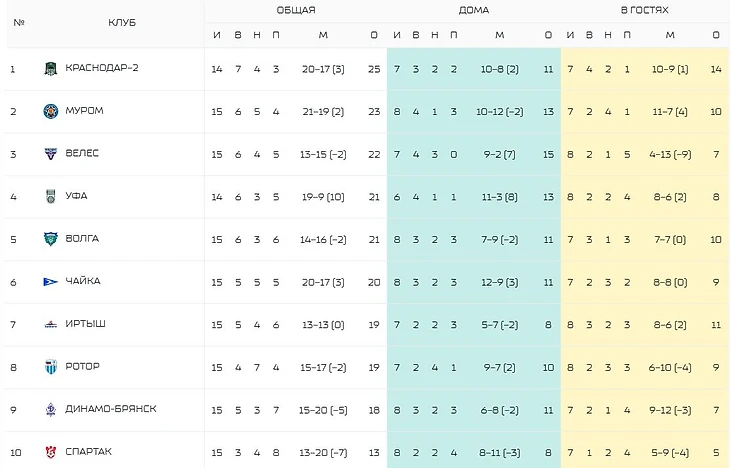
Task: Click the Уфа club logo
Action: [50, 196]
